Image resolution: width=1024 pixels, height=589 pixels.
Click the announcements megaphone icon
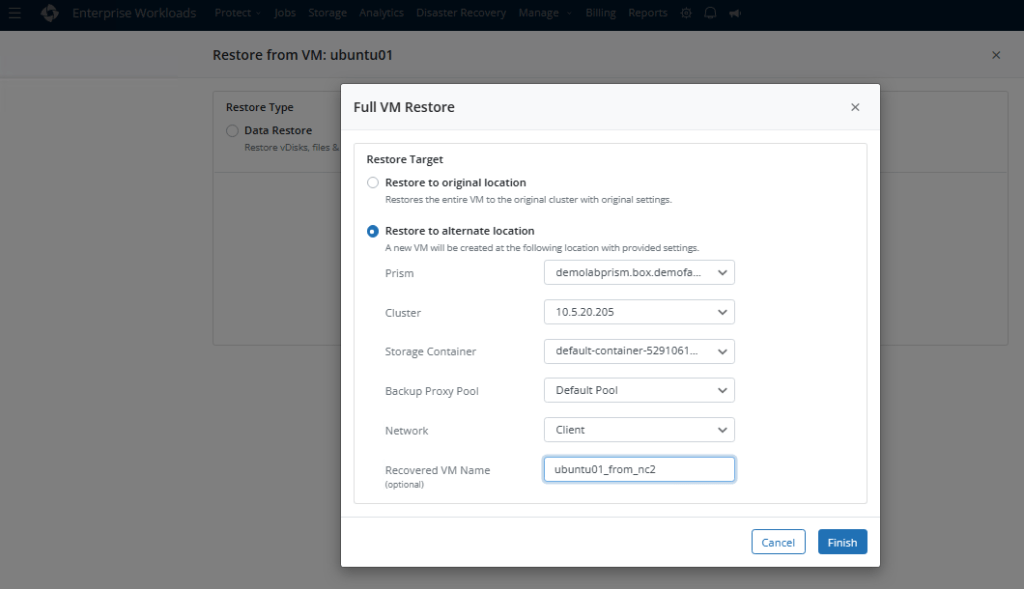tap(735, 14)
